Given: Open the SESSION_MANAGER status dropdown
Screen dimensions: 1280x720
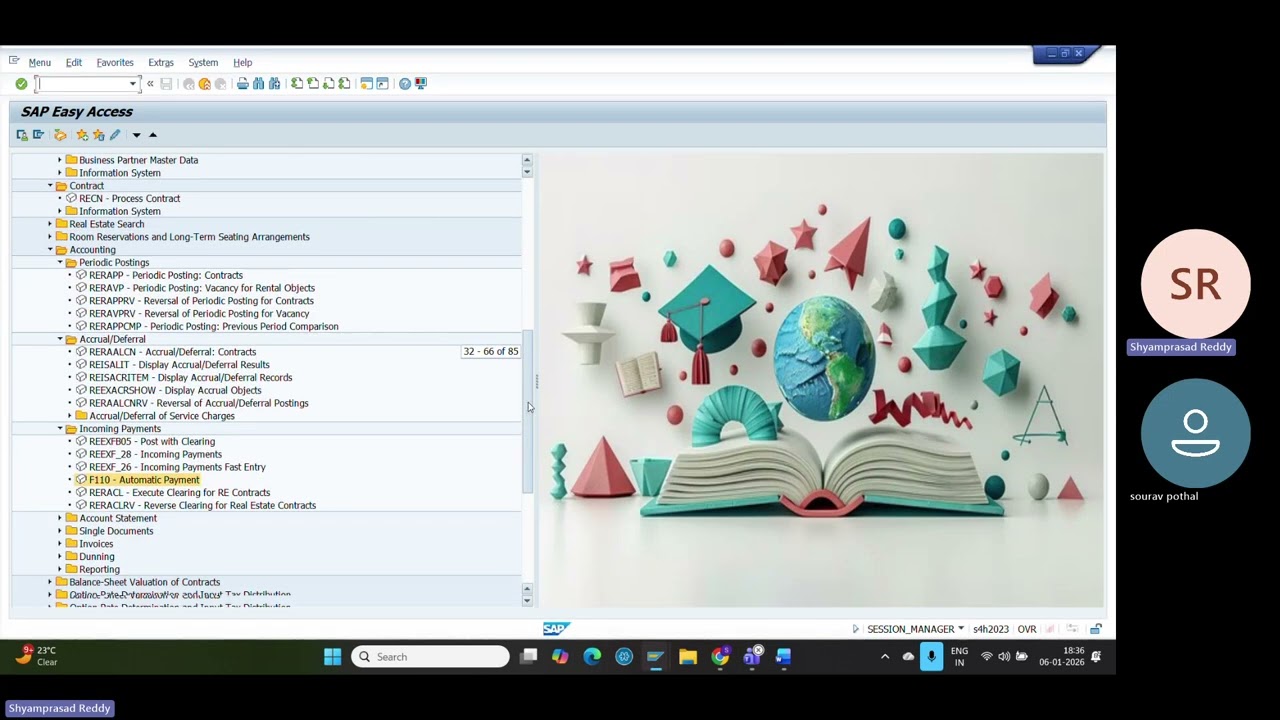Looking at the screenshot, I should pos(961,629).
